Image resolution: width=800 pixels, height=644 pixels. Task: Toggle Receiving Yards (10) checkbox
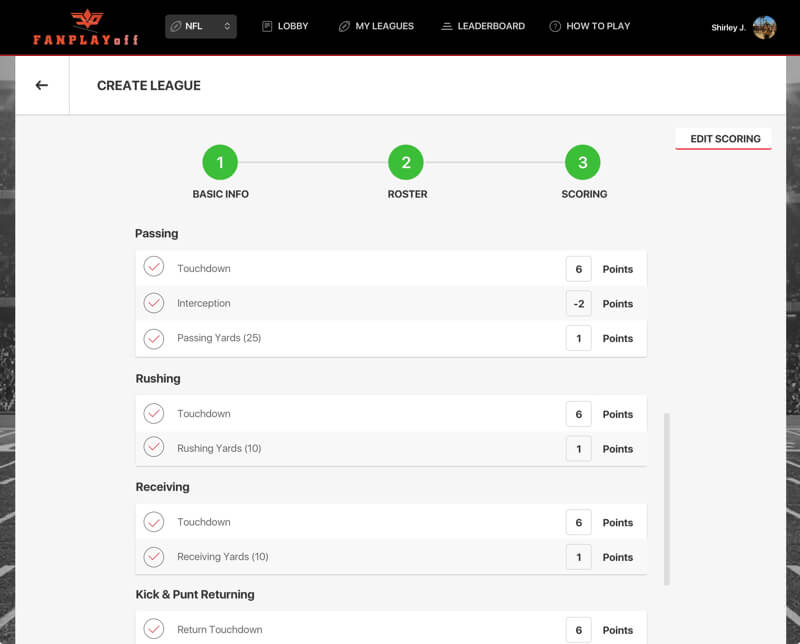point(154,557)
